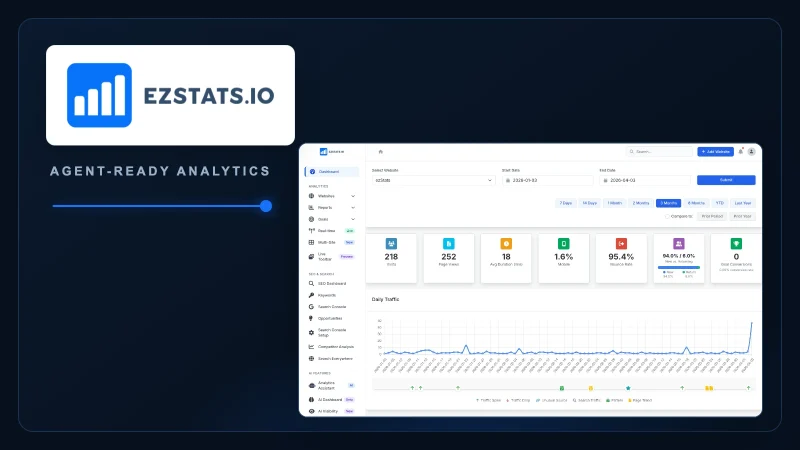800x450 pixels.
Task: Enable the Compare to radio toggle
Action: 667,216
